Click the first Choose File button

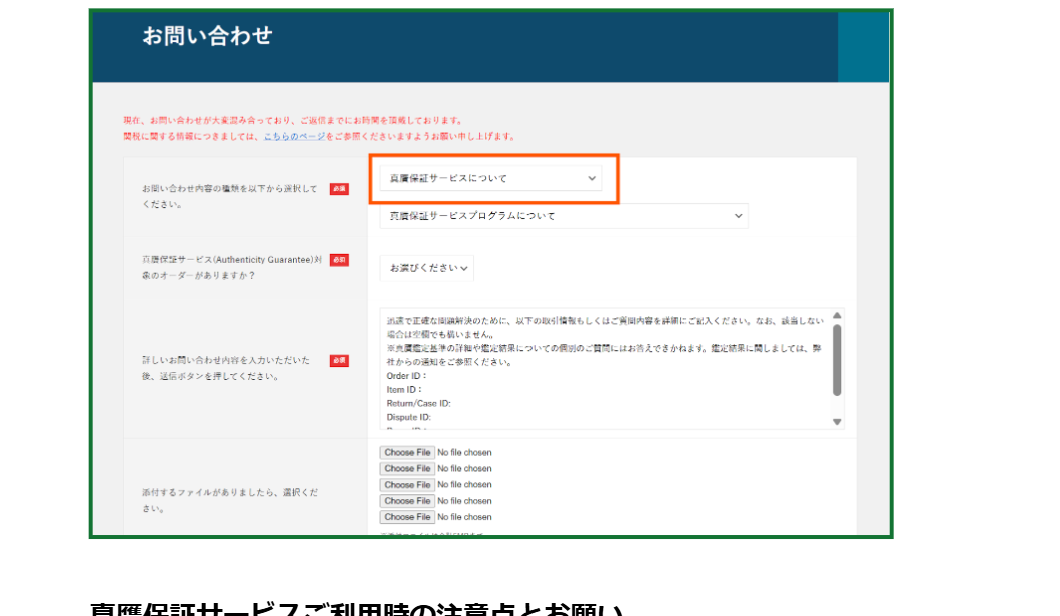tap(406, 452)
